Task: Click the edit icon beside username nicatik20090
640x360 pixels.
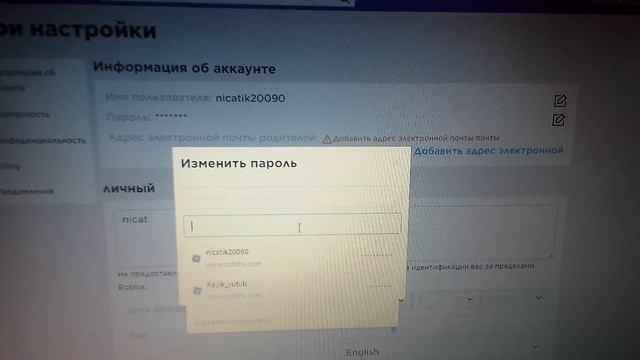Action: coord(560,101)
